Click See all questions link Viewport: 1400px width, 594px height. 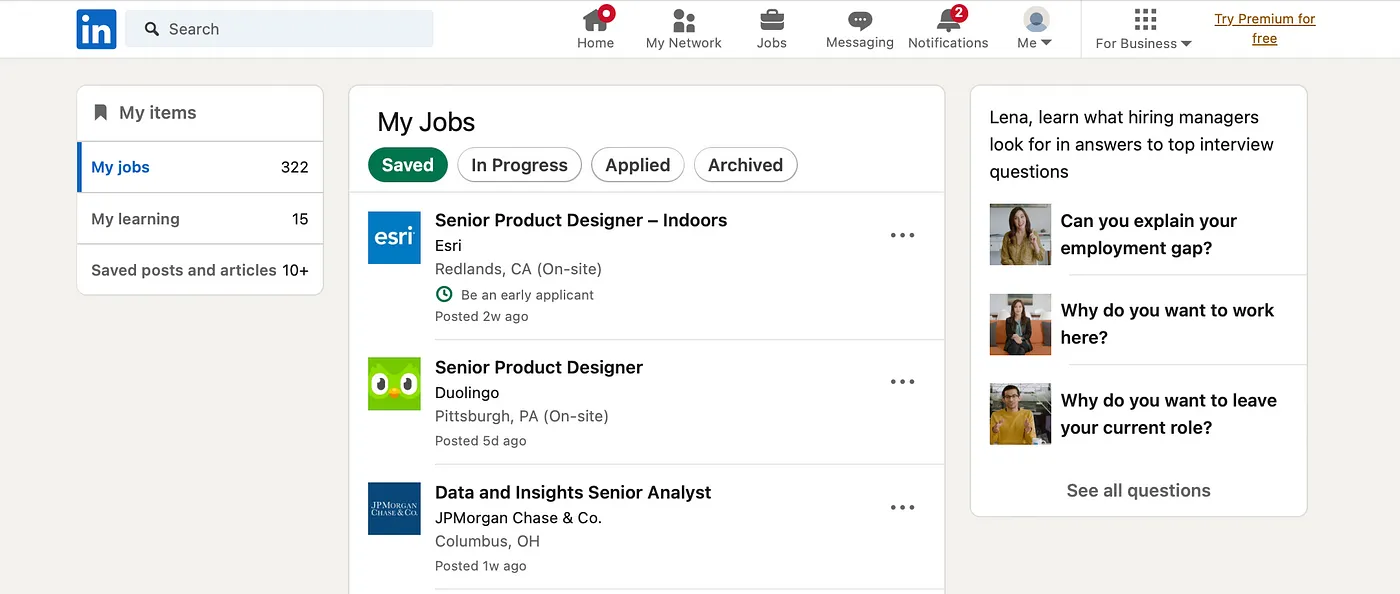(1138, 490)
